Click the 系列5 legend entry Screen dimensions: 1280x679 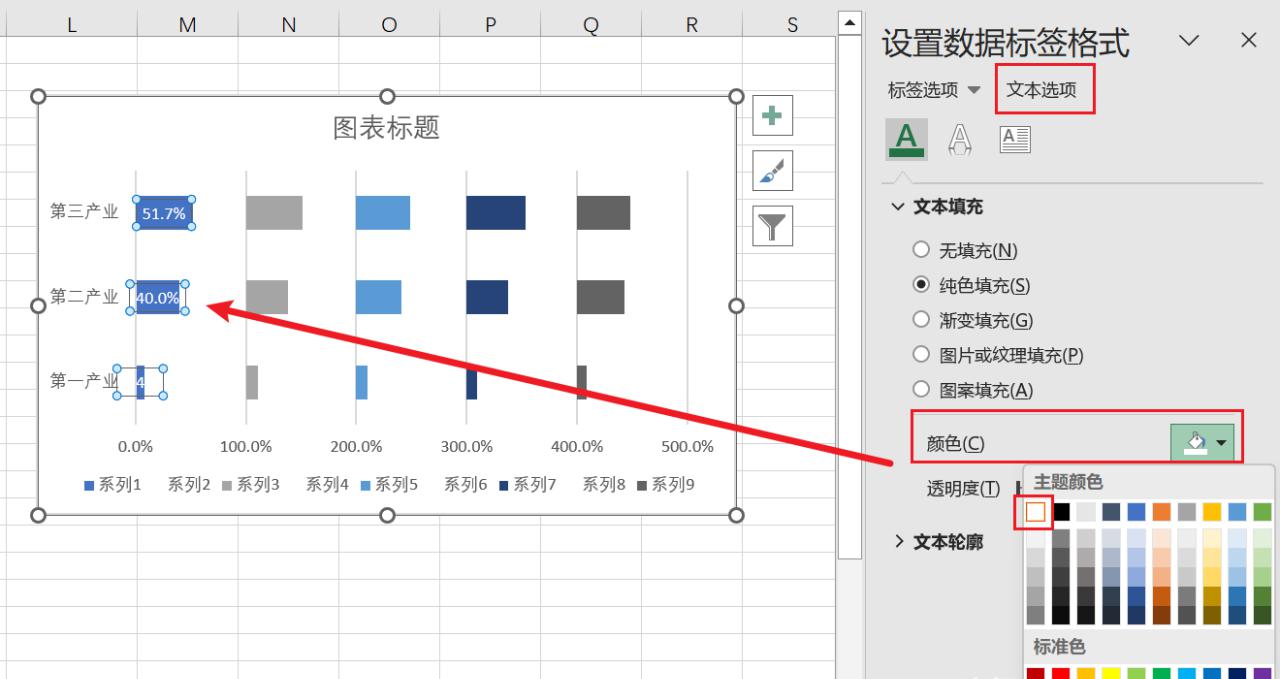click(x=389, y=485)
